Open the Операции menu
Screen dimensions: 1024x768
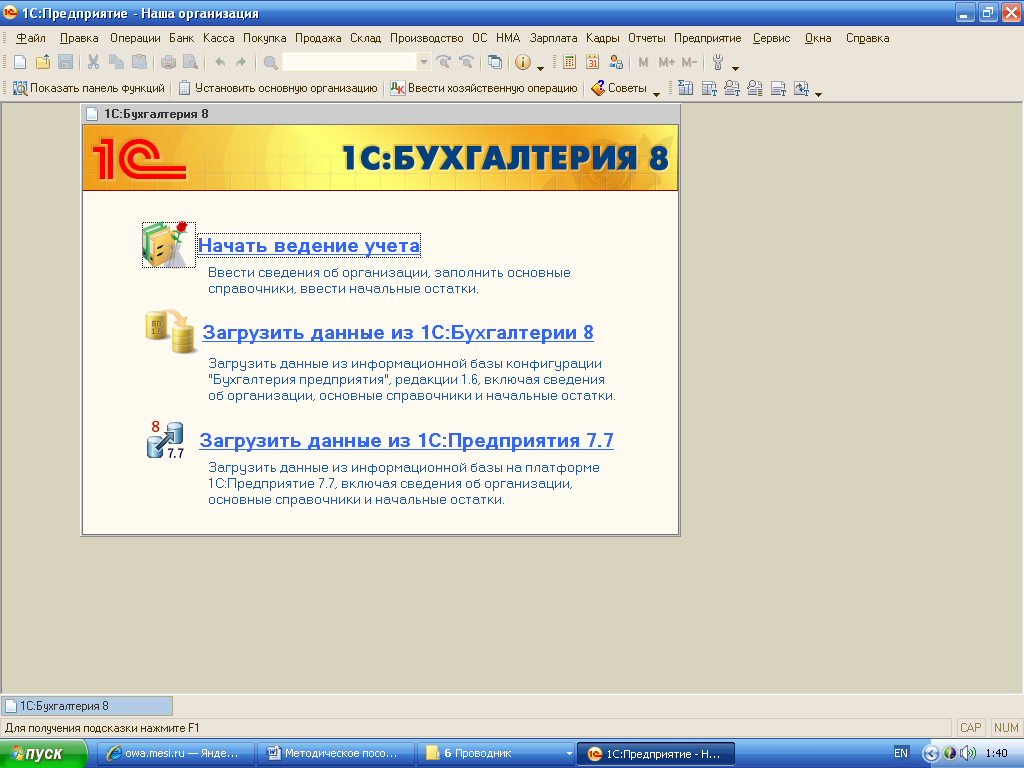(135, 38)
